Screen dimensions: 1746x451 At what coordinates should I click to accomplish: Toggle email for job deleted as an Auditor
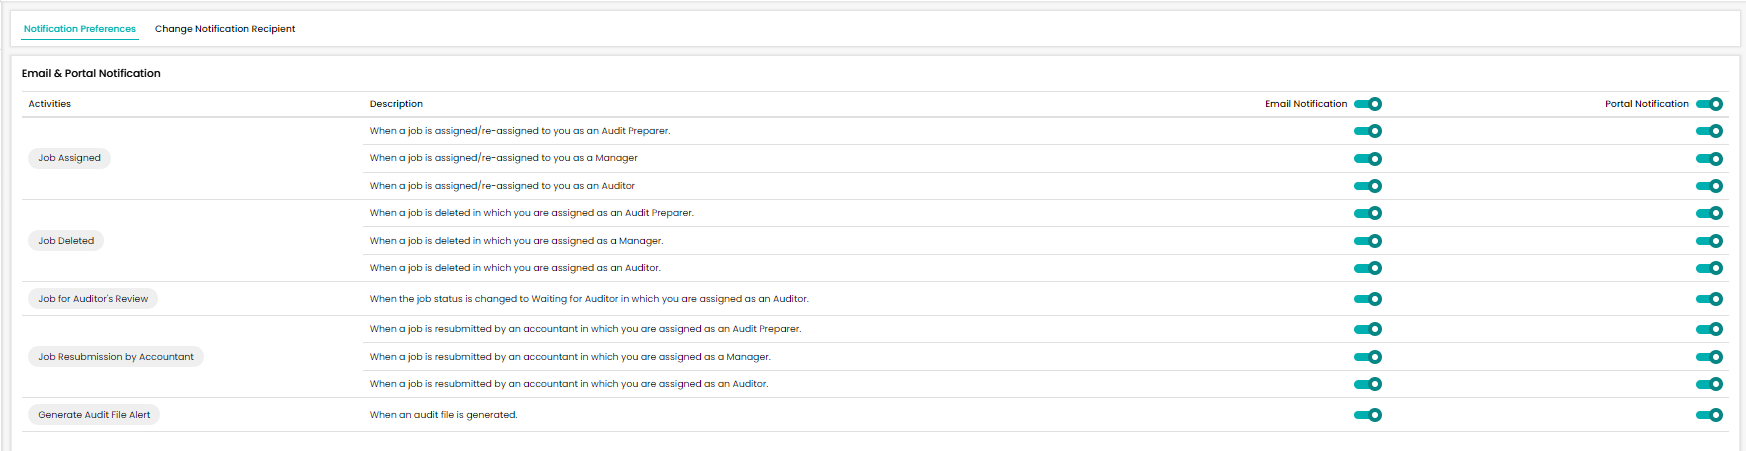point(1368,268)
